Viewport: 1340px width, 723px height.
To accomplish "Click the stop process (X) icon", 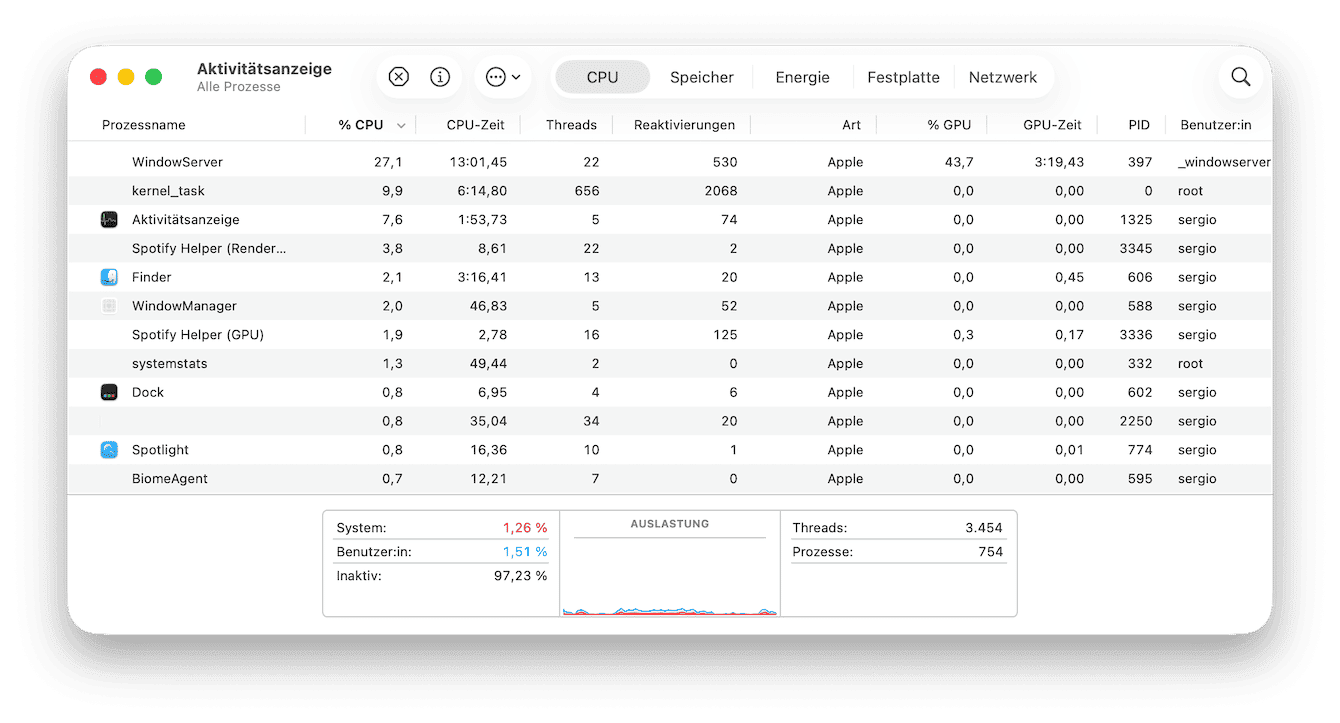I will click(x=398, y=76).
